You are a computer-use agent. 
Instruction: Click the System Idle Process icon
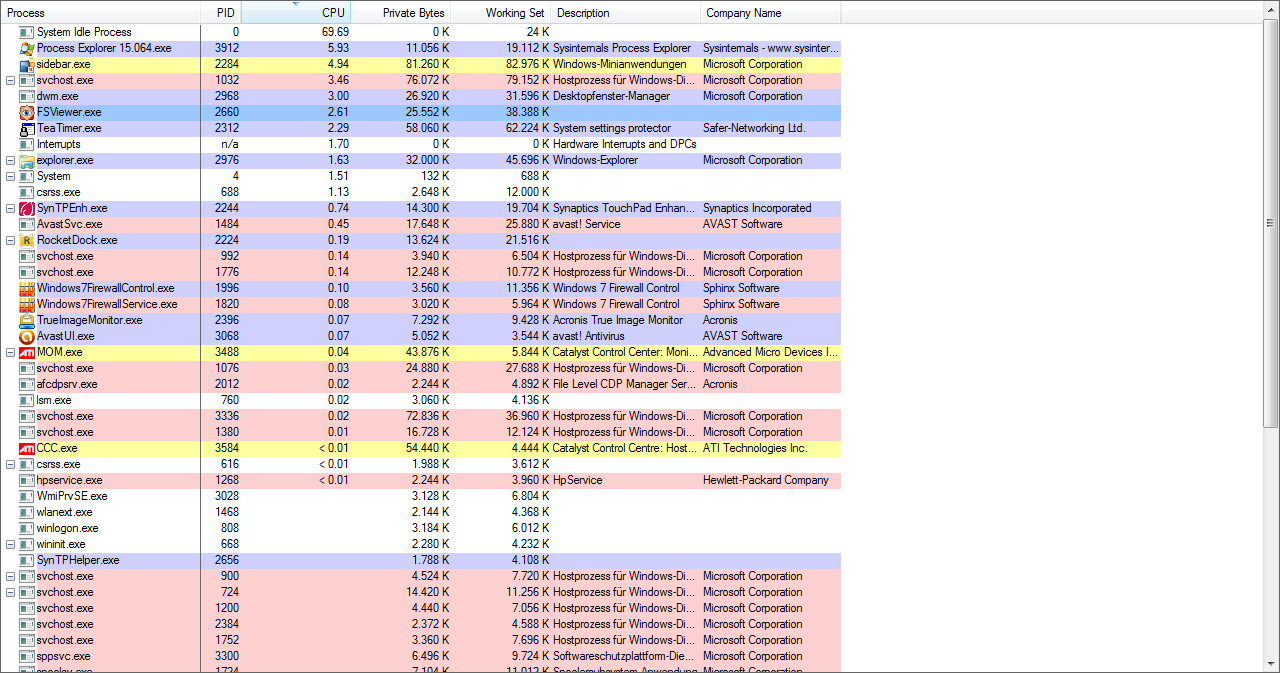point(27,32)
